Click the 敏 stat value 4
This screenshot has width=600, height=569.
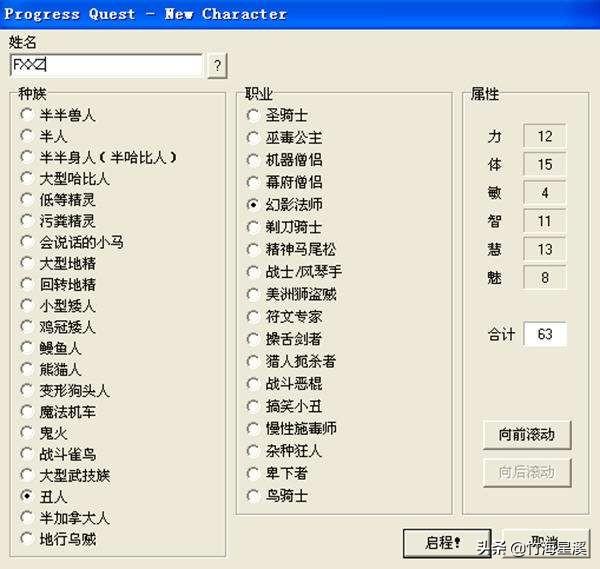tap(545, 193)
